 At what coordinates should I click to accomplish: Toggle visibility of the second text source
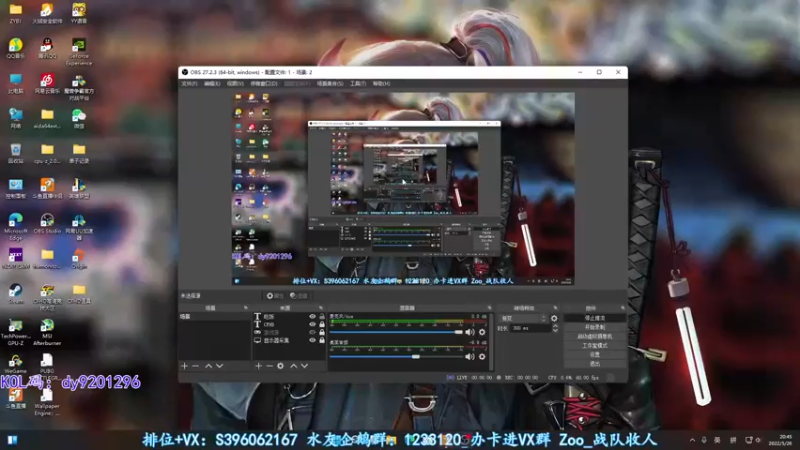click(x=312, y=324)
